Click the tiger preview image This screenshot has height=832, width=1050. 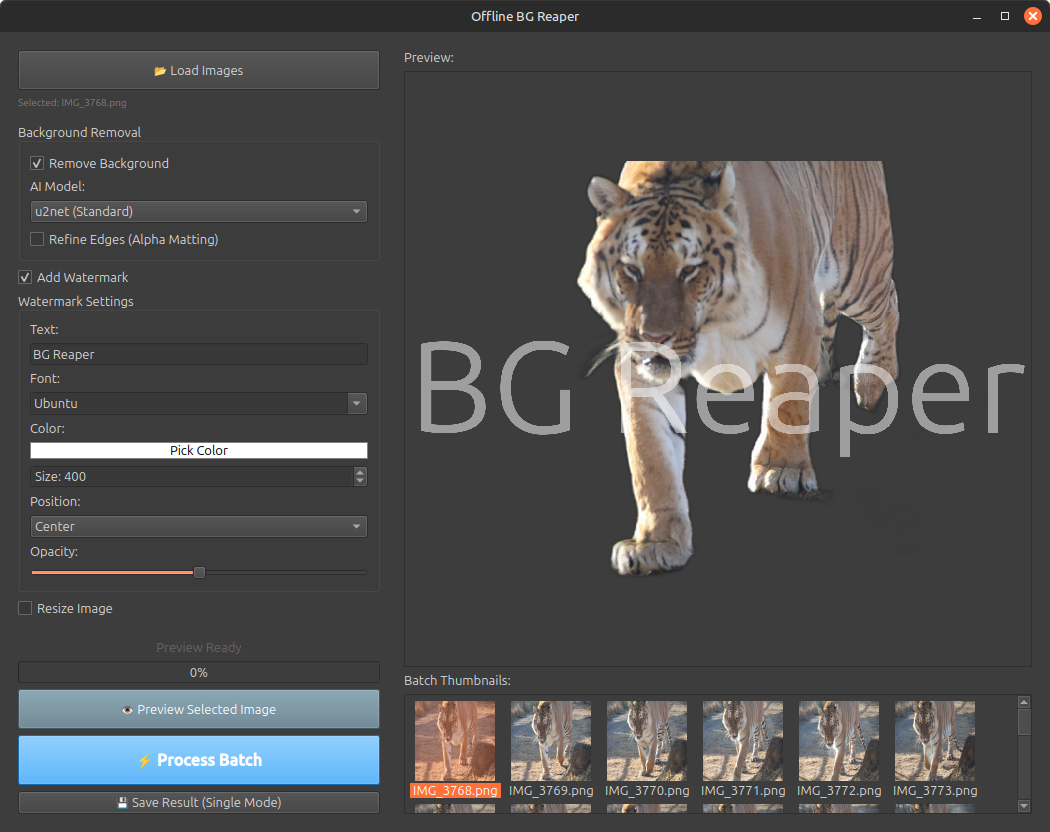click(718, 369)
